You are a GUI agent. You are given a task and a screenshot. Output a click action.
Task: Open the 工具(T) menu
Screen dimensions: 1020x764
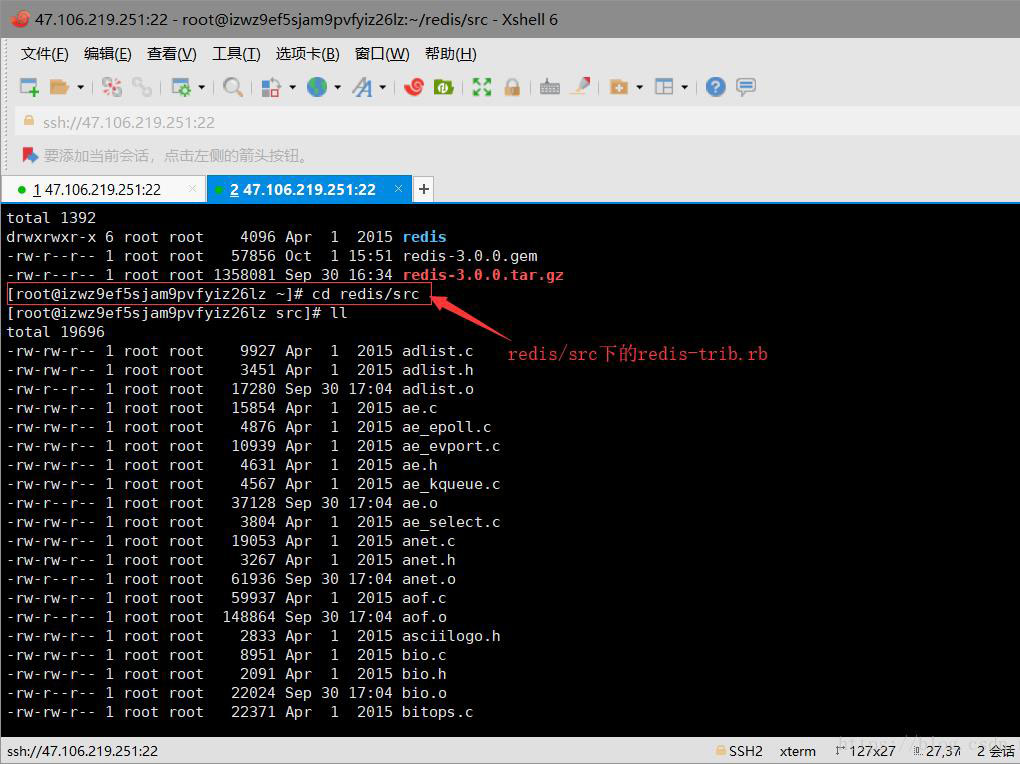[236, 54]
